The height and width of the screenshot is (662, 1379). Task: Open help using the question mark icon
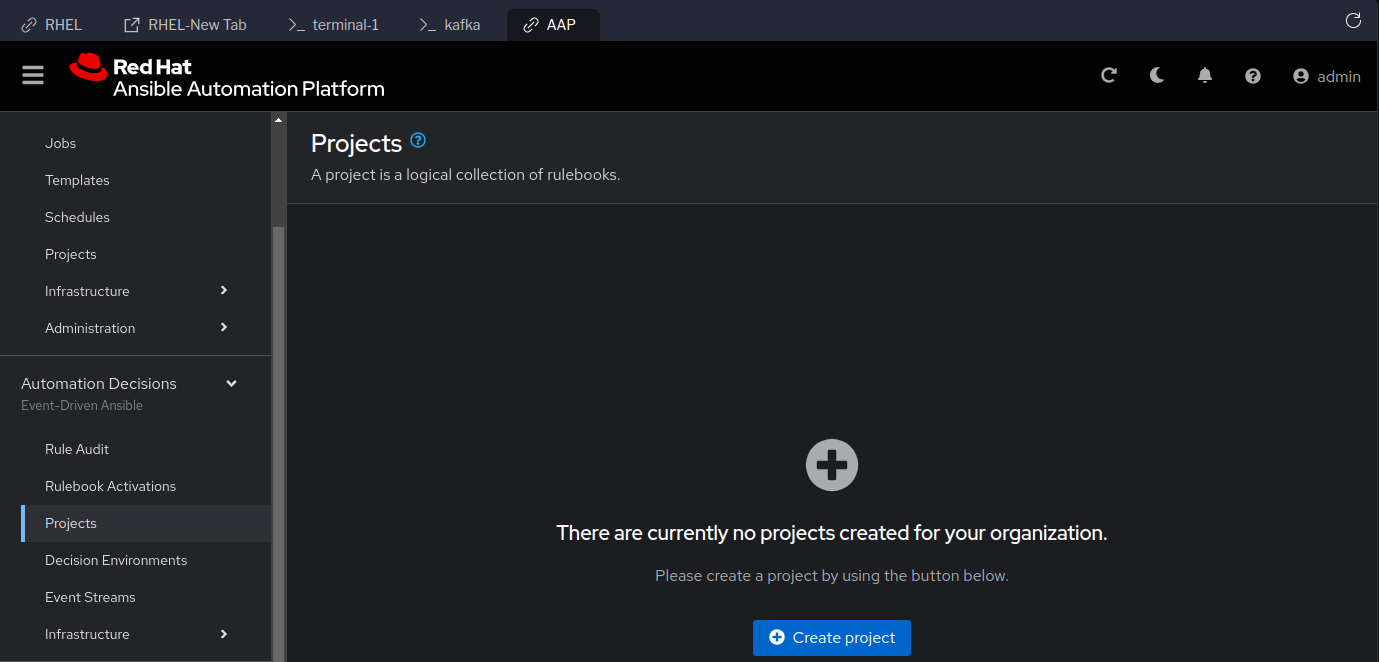point(1253,76)
